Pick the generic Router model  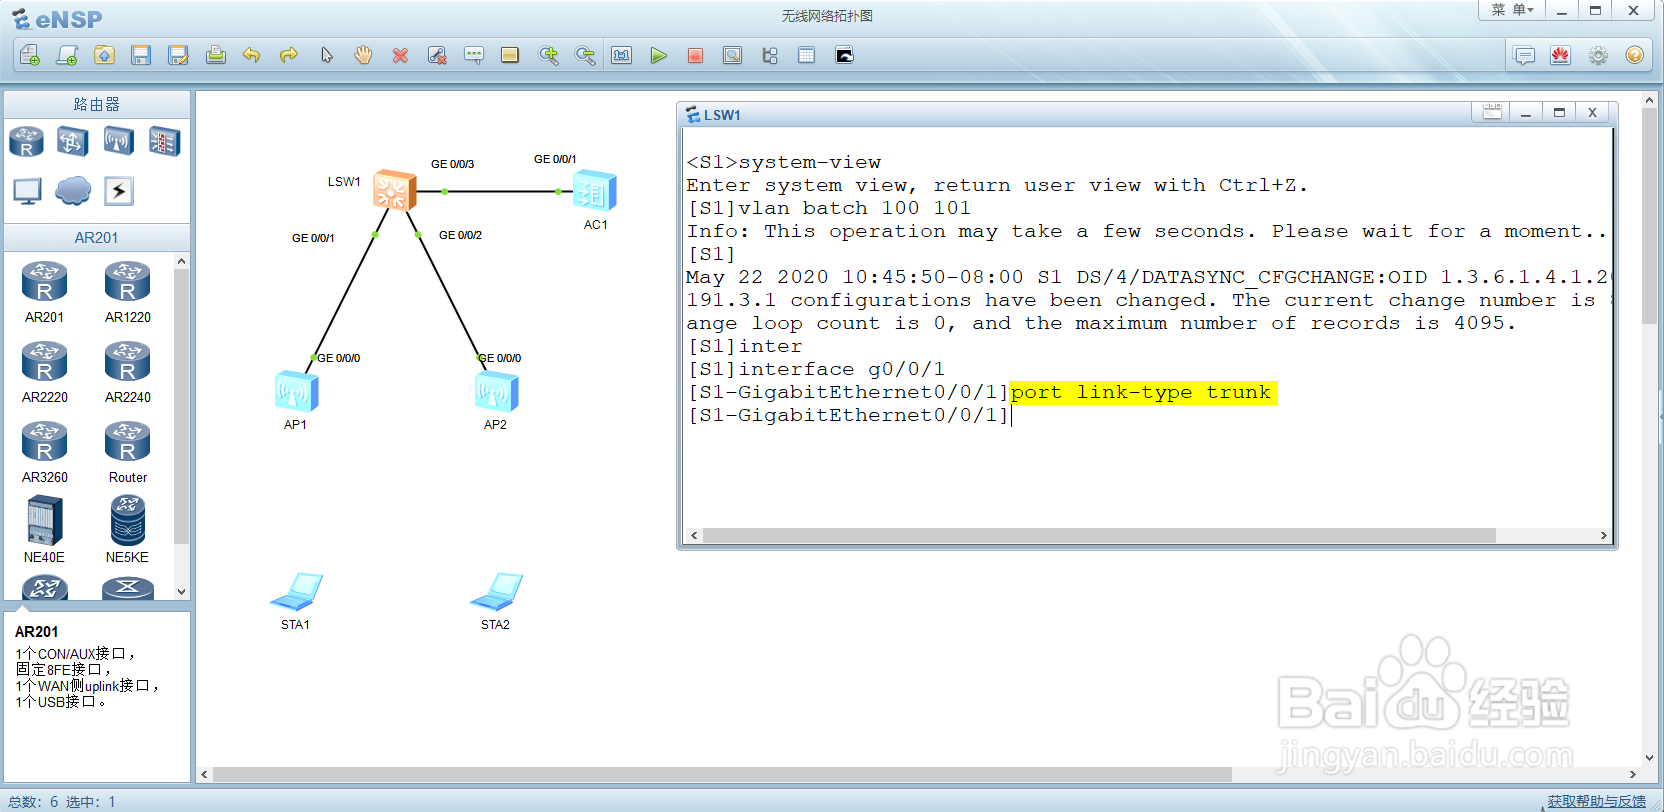click(x=127, y=452)
